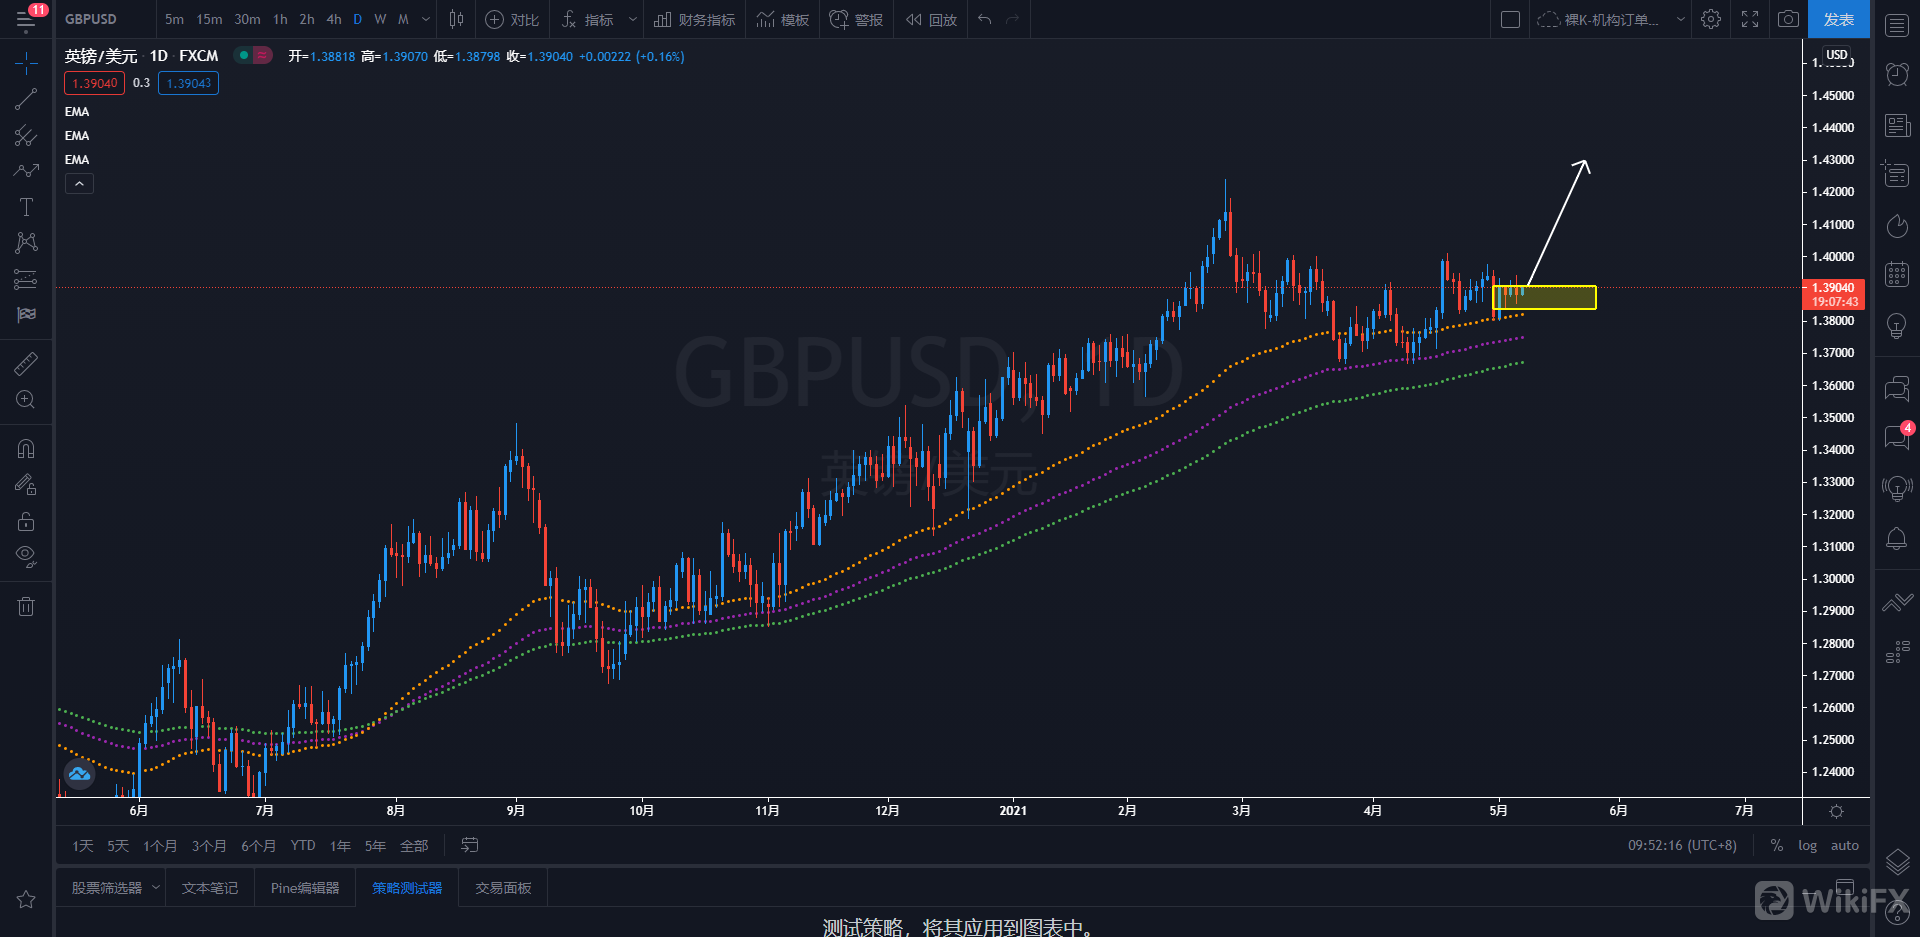Open chart settings gear in top bar
This screenshot has width=1920, height=937.
[x=1711, y=19]
